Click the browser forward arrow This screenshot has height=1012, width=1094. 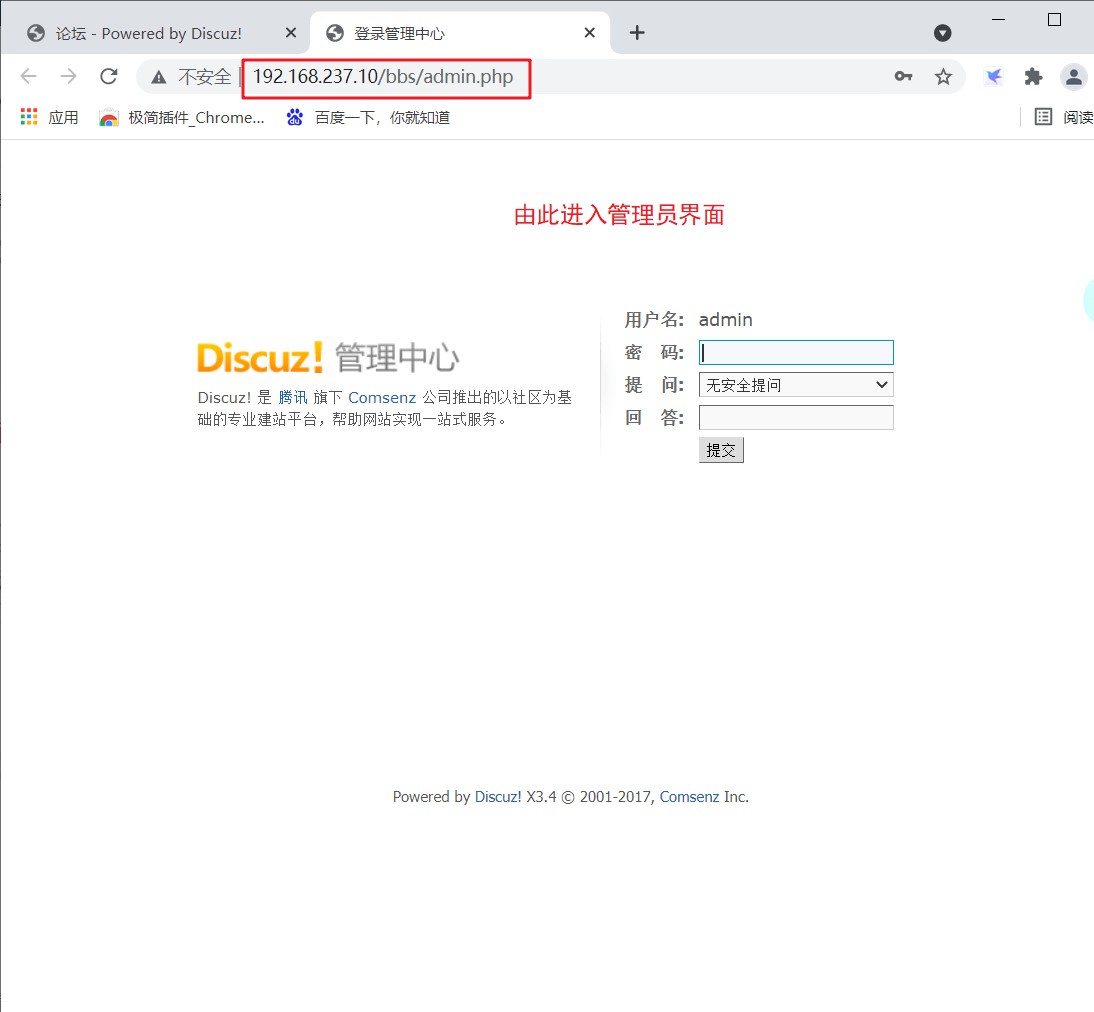pos(68,76)
